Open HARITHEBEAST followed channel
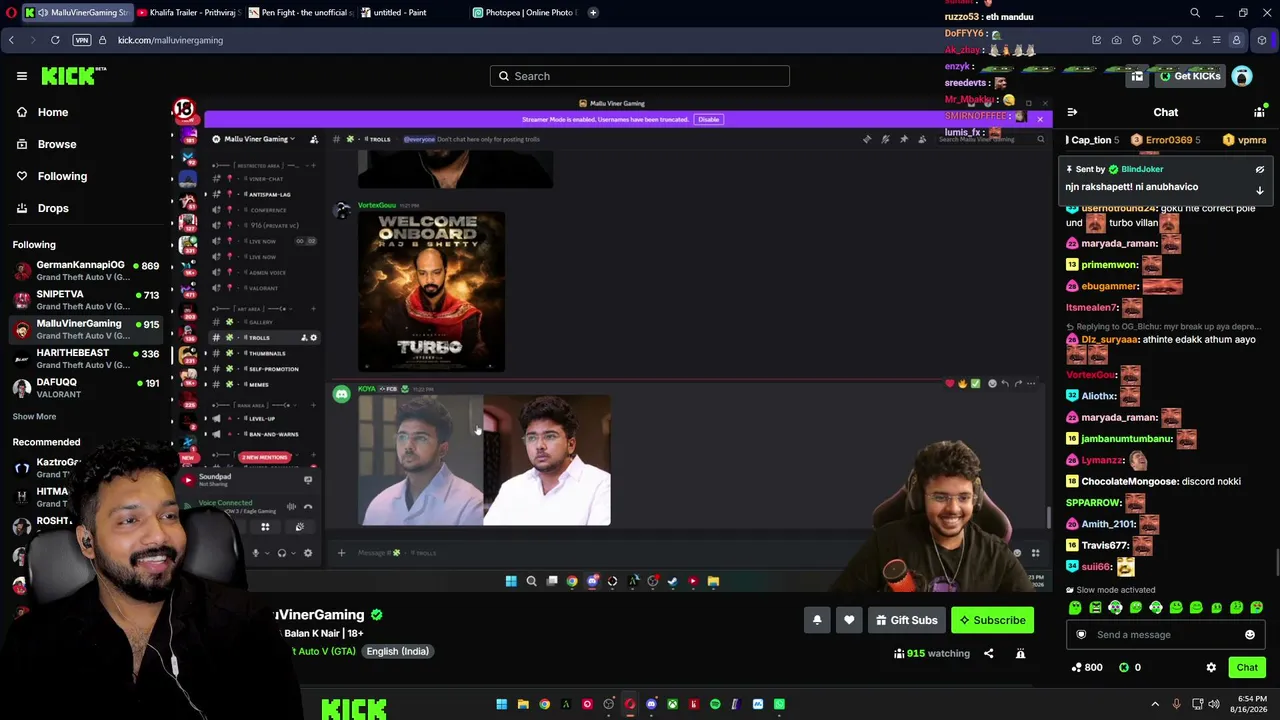 click(x=86, y=358)
